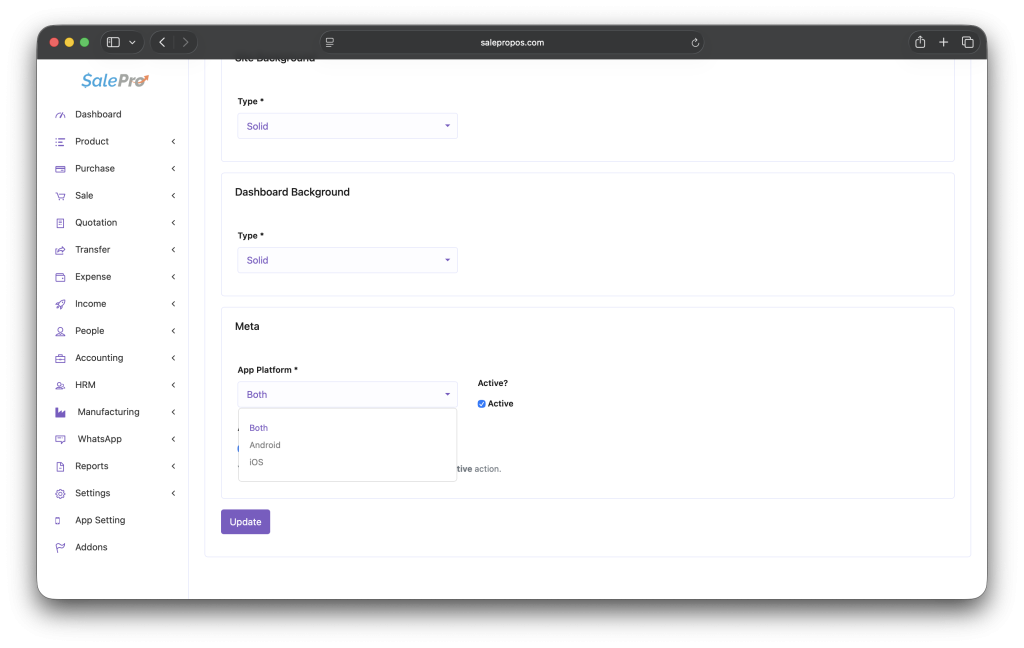Click the App Setting phone icon

point(60,521)
